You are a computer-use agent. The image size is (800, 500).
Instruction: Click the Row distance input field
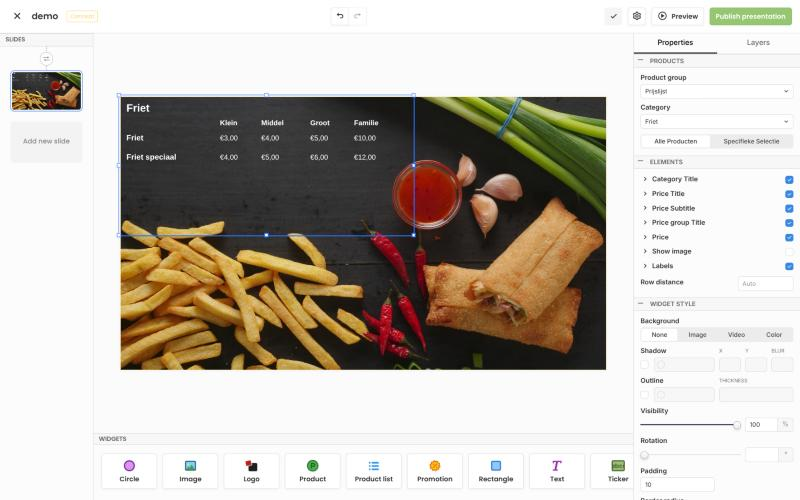coord(765,283)
